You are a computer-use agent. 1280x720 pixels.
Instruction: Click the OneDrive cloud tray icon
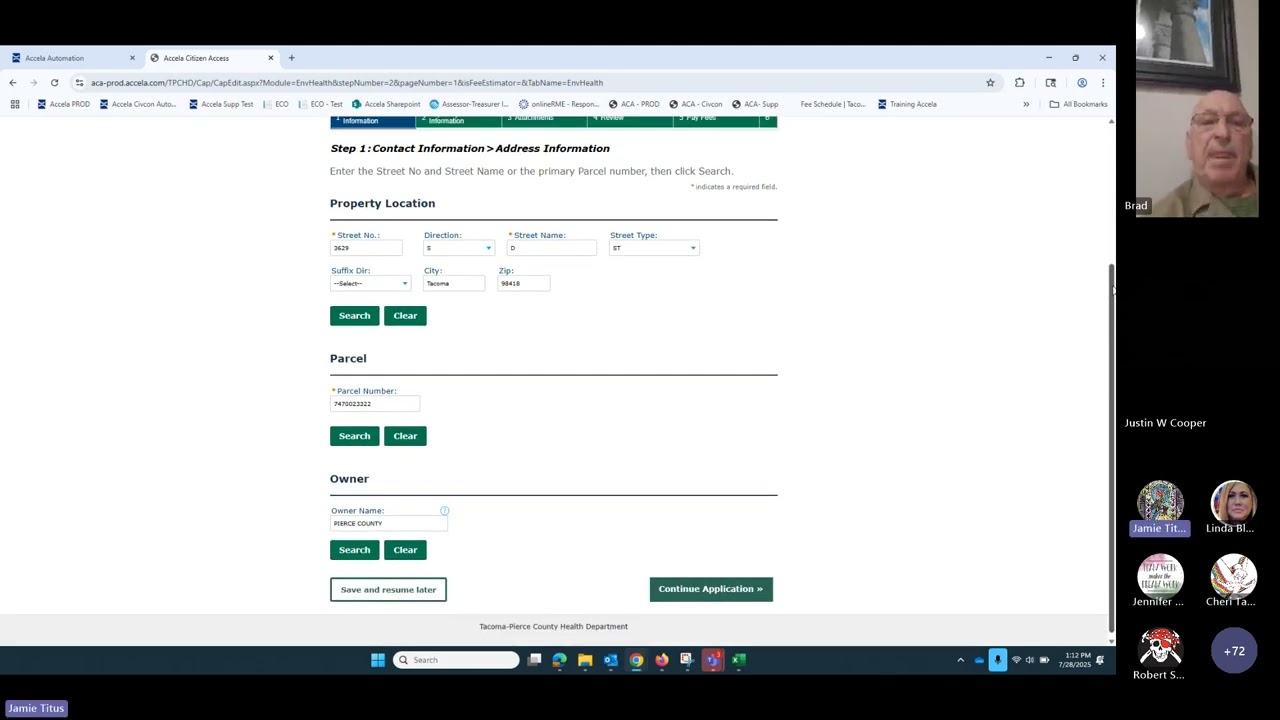click(979, 660)
